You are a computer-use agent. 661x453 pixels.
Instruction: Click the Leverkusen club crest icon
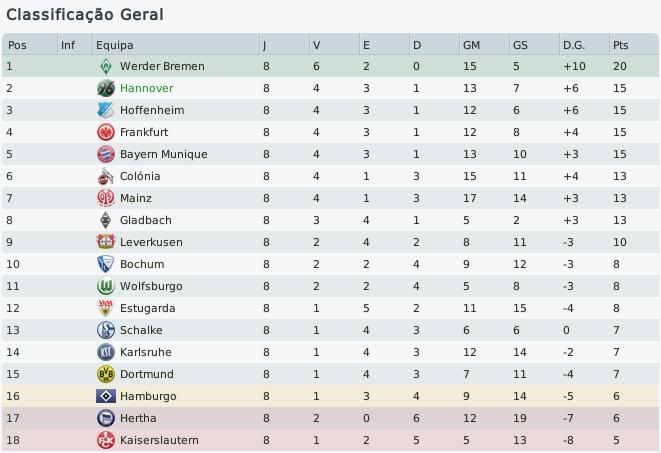(105, 242)
